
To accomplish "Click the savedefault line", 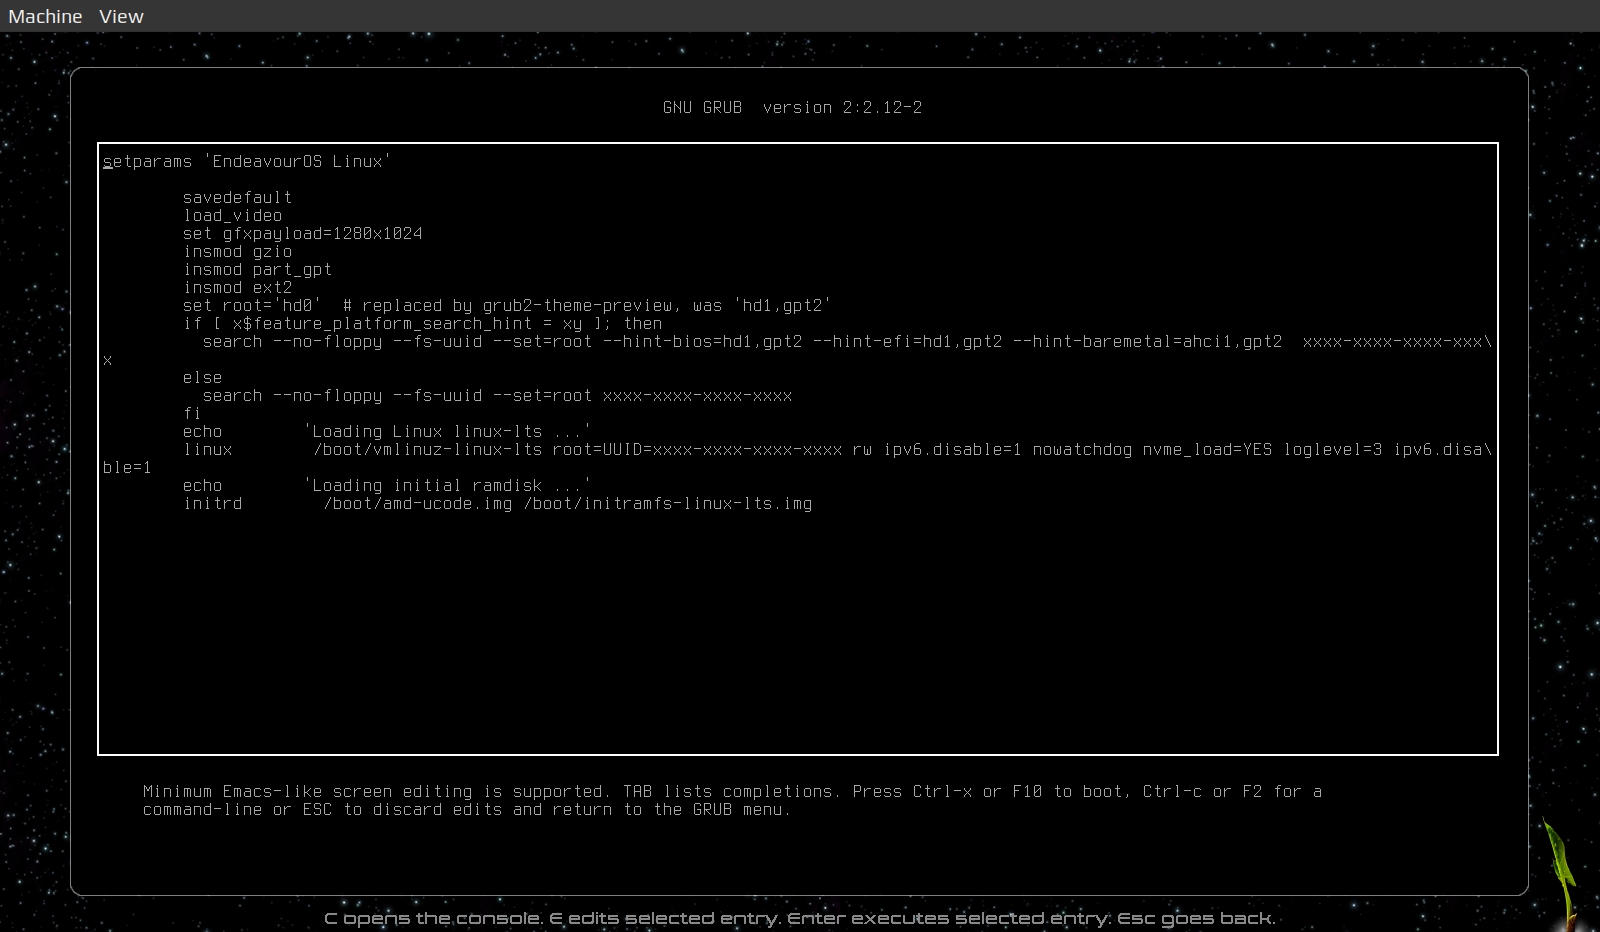I will click(237, 197).
